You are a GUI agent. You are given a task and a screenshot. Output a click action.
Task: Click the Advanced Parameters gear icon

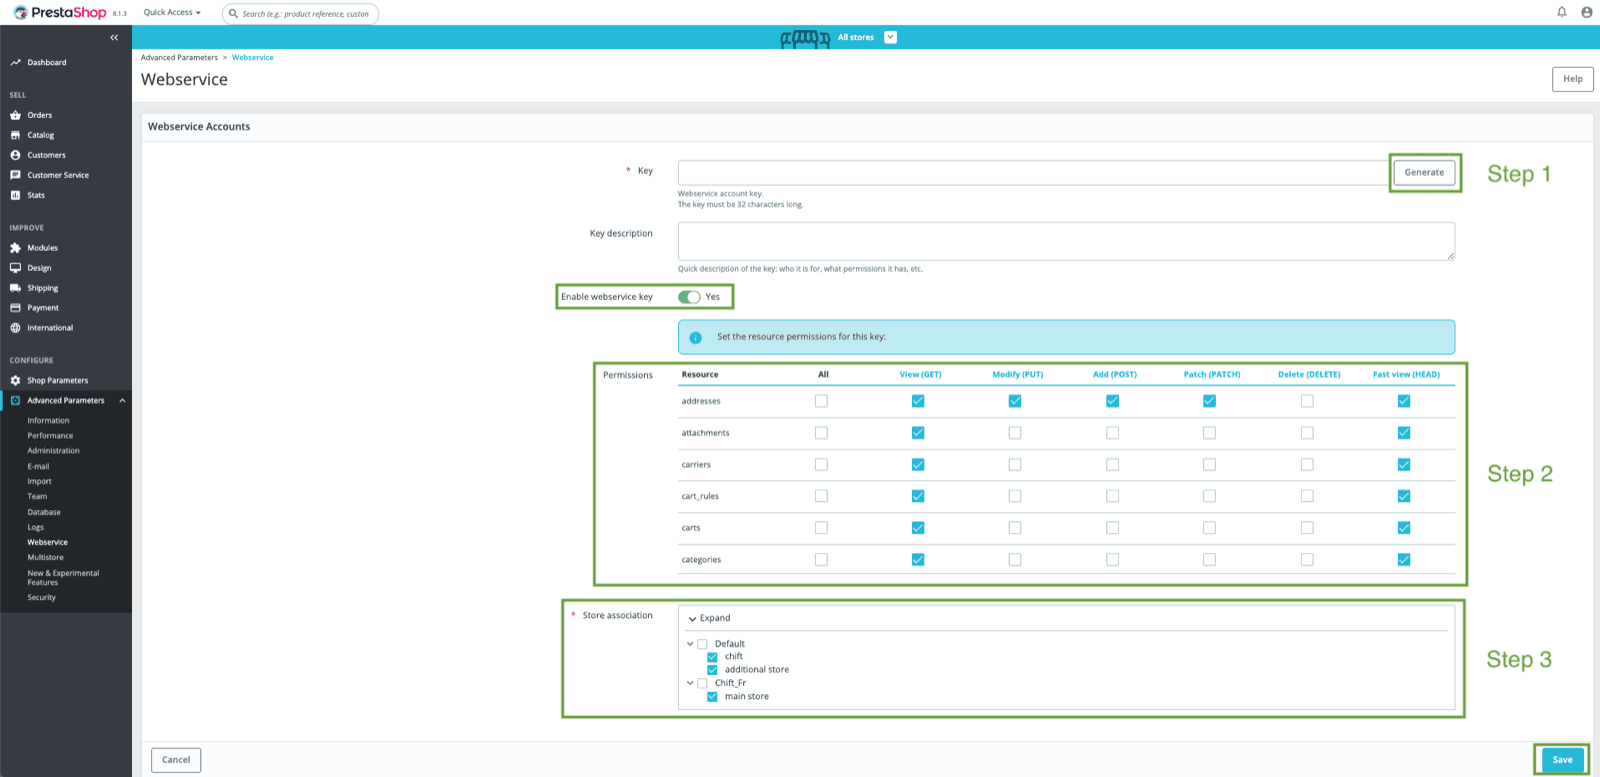(15, 400)
